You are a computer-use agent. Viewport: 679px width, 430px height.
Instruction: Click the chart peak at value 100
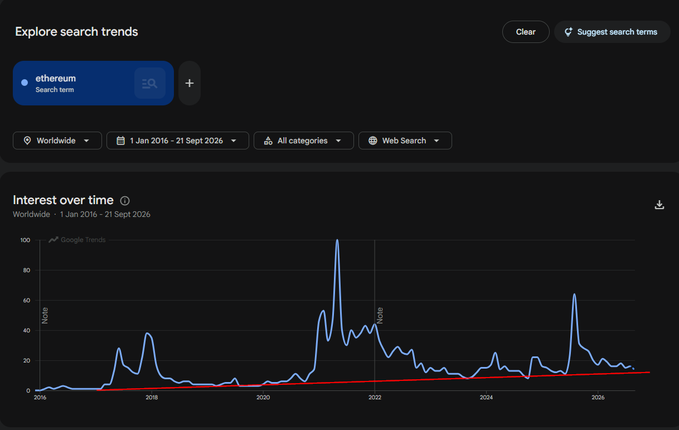(x=337, y=240)
